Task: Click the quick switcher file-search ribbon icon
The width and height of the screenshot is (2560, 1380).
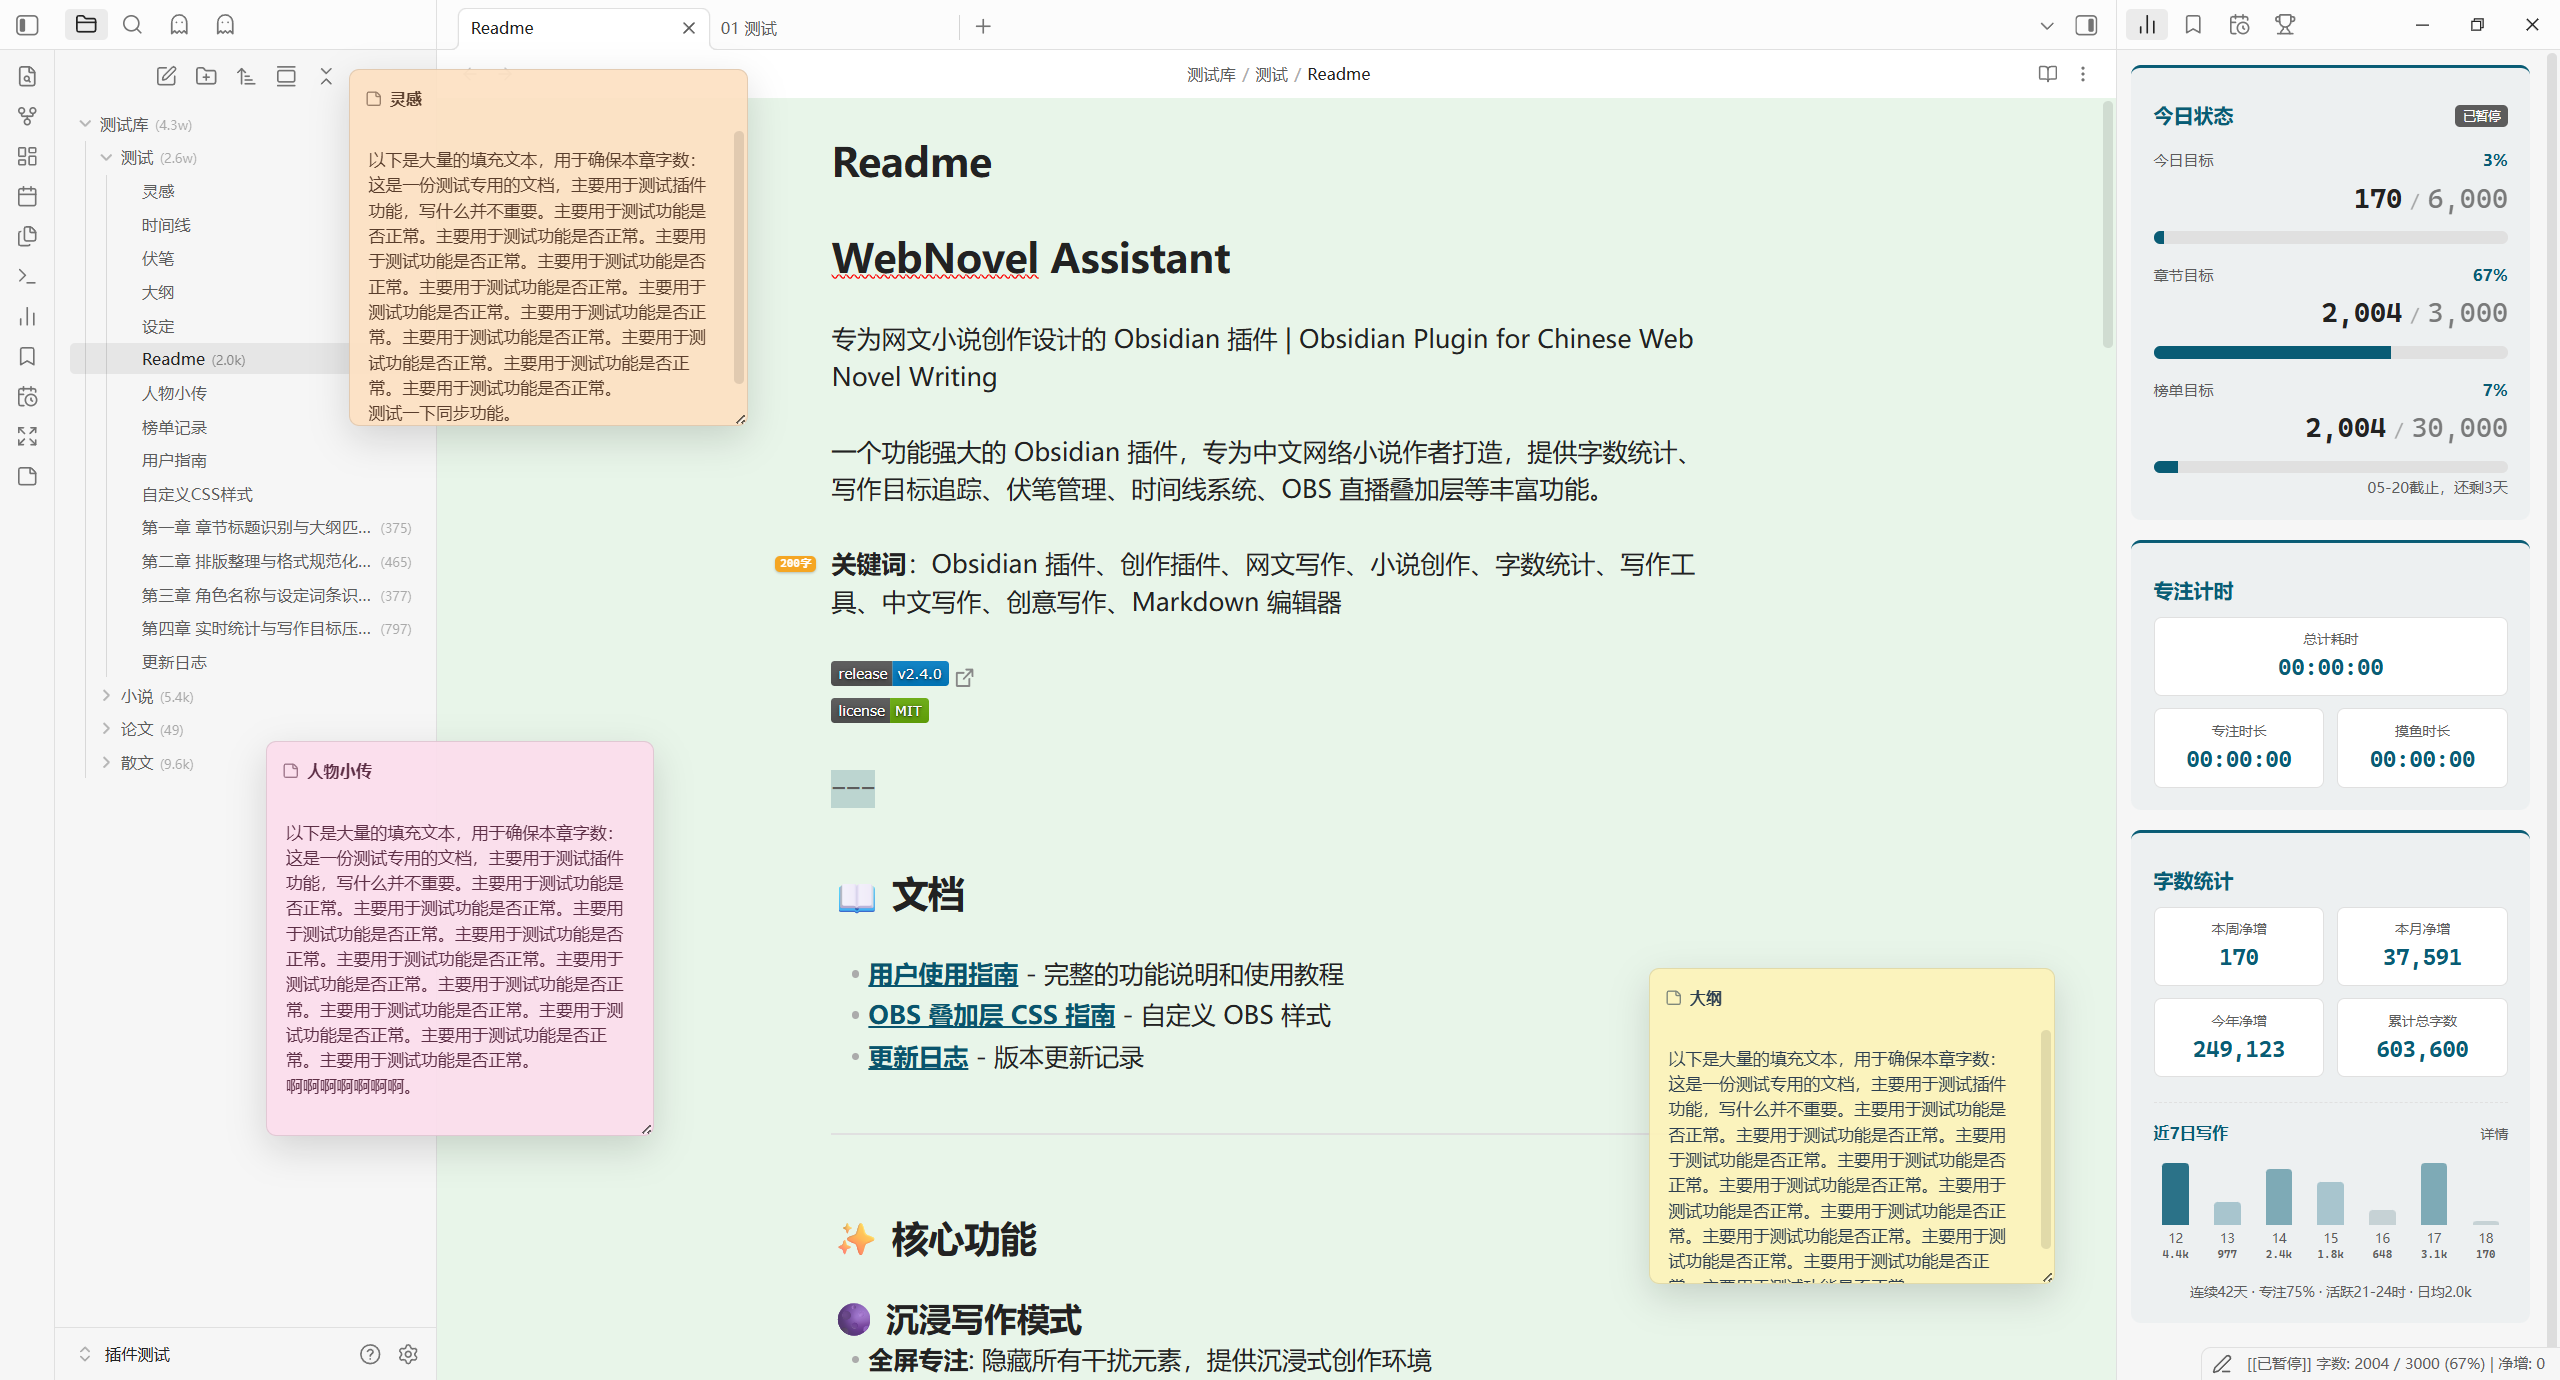Action: [27, 76]
